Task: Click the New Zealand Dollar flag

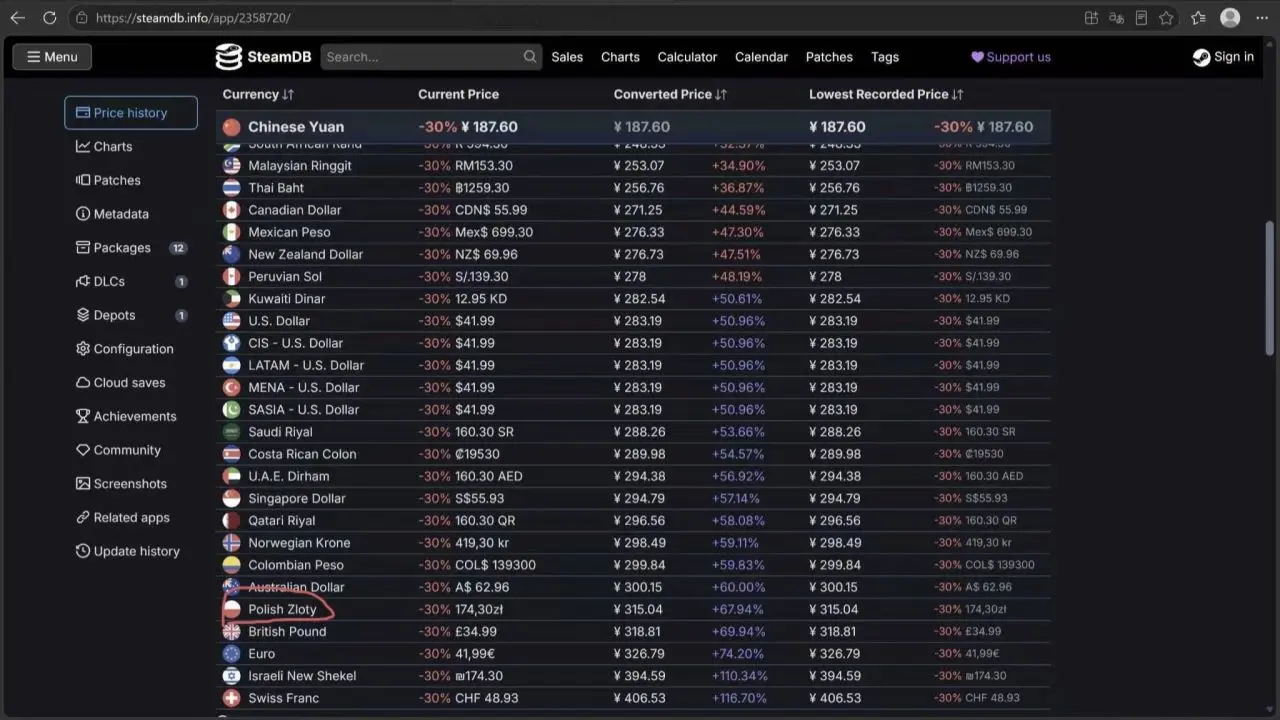Action: [x=231, y=254]
